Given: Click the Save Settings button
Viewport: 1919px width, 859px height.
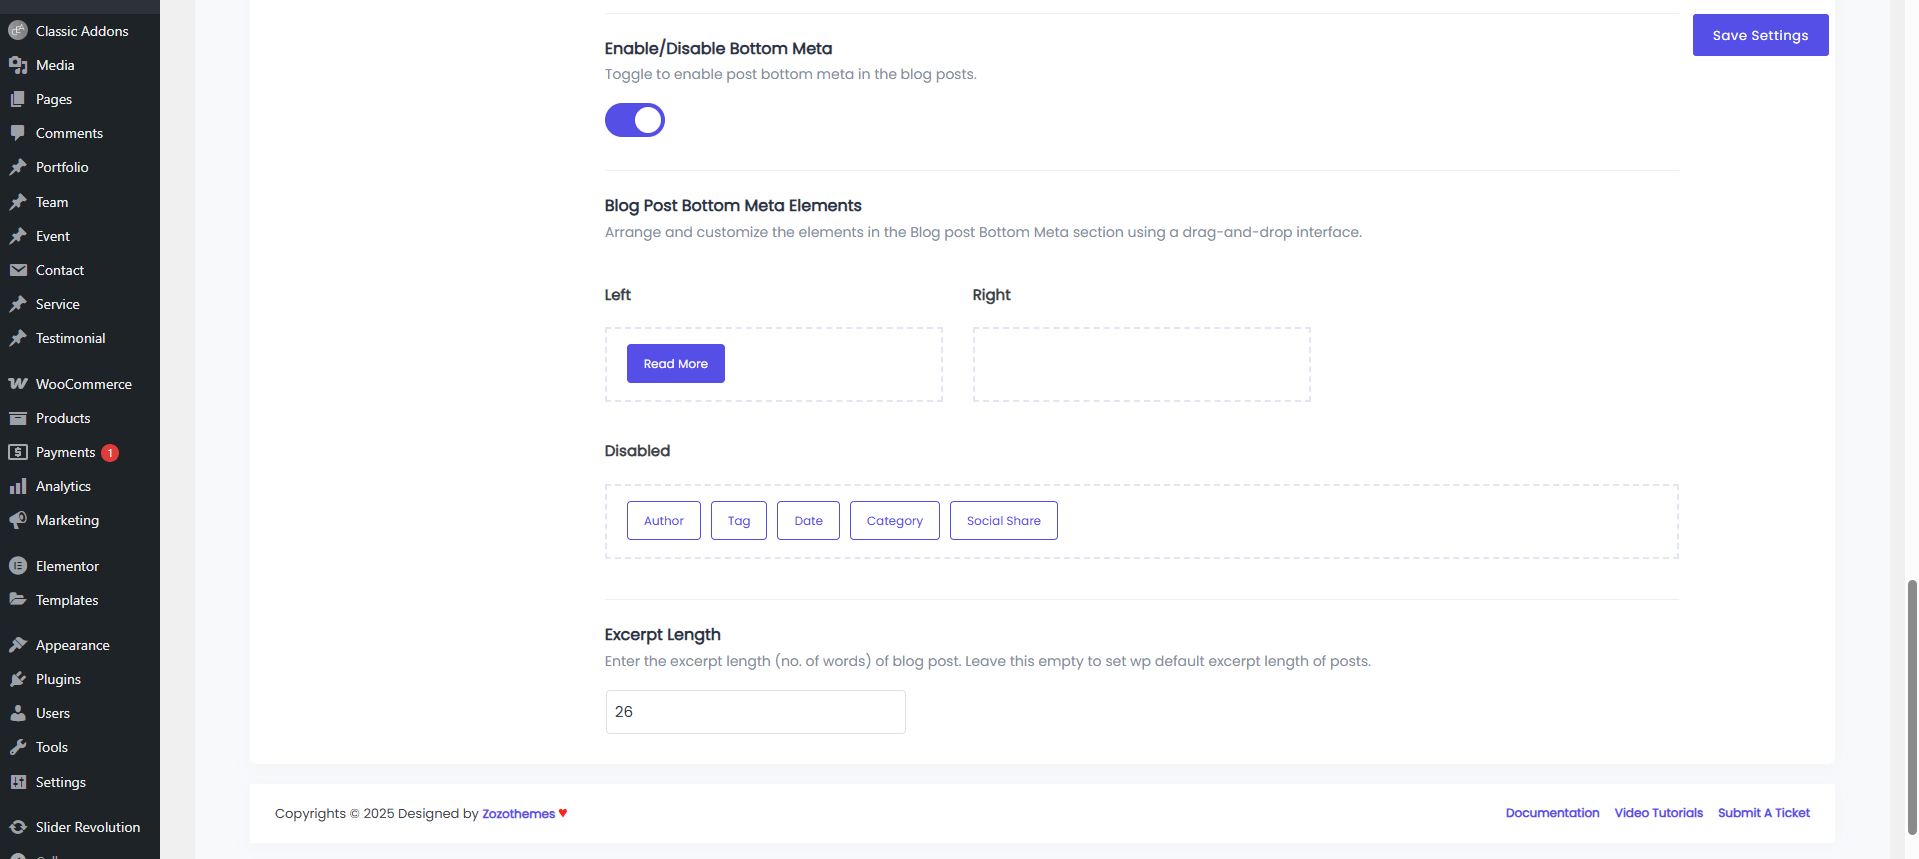Looking at the screenshot, I should pyautogui.click(x=1760, y=35).
